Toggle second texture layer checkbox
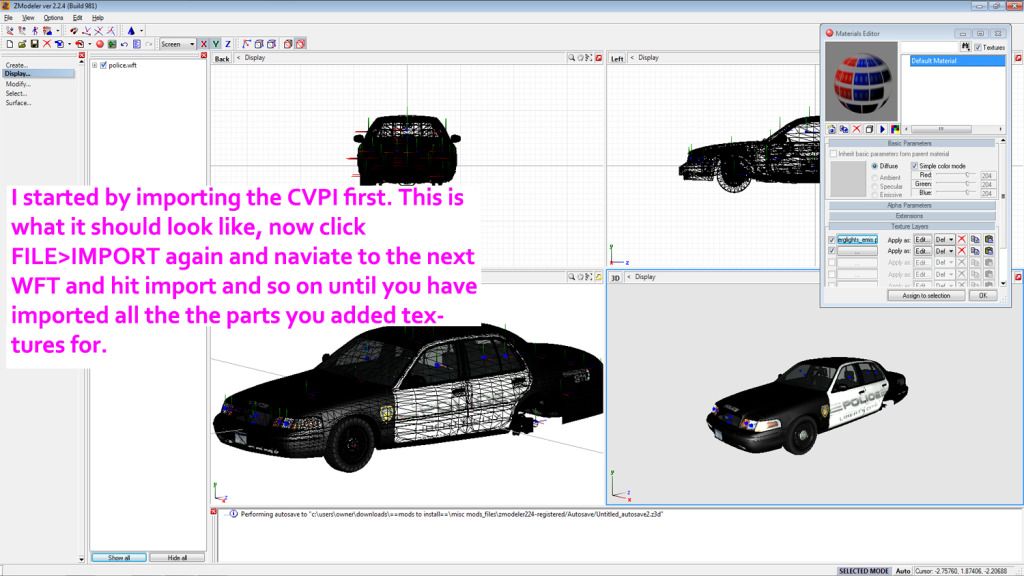Viewport: 1024px width, 576px height. [831, 251]
